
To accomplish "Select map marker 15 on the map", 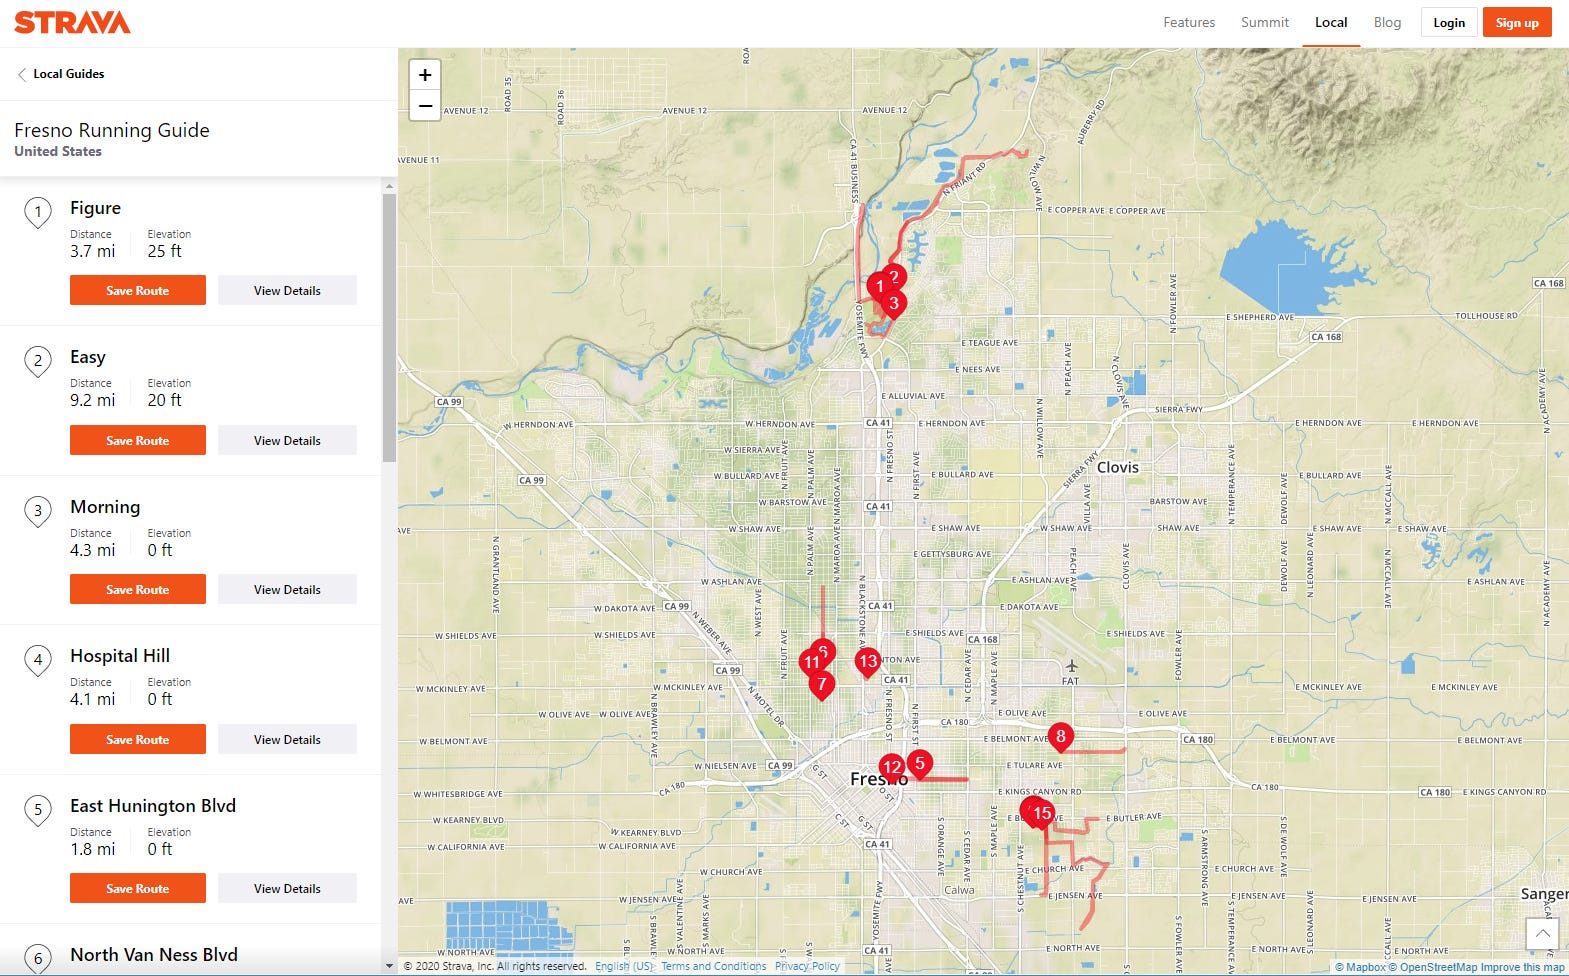I will [1042, 814].
